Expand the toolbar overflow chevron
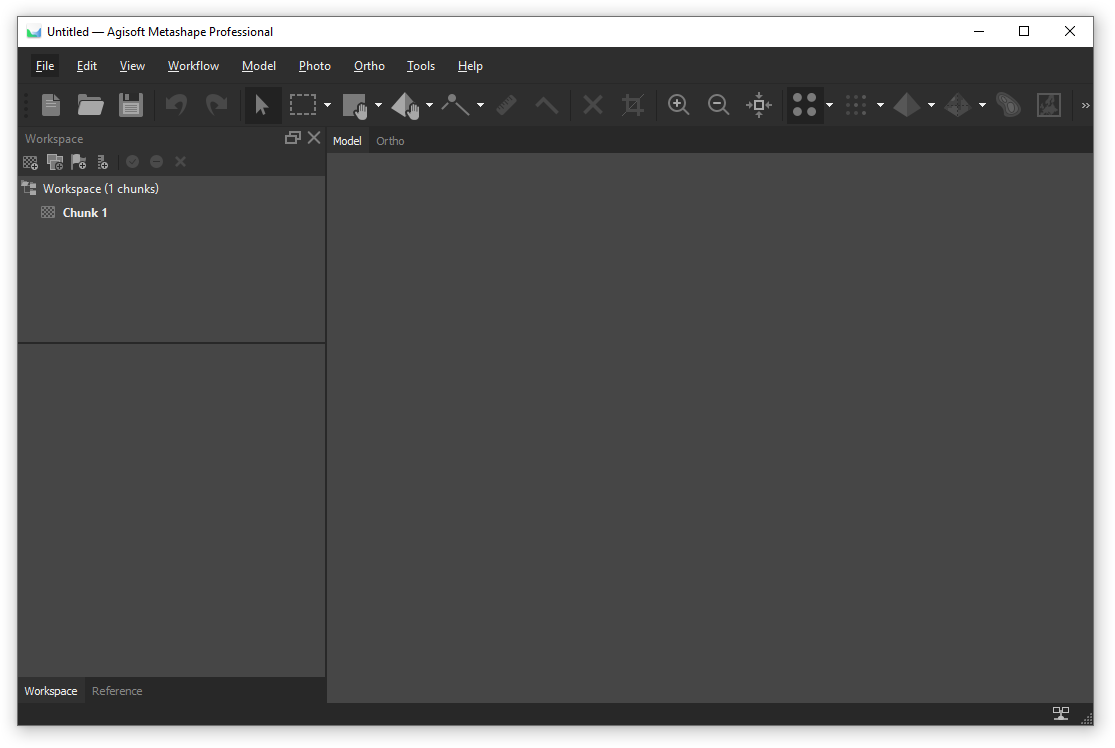This screenshot has height=748, width=1115. pos(1086,105)
